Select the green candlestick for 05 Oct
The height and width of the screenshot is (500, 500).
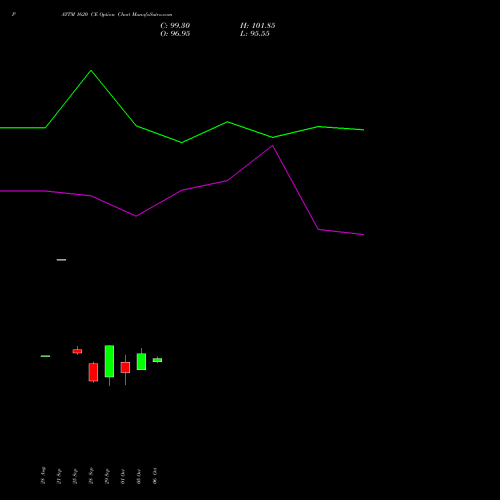[141, 362]
